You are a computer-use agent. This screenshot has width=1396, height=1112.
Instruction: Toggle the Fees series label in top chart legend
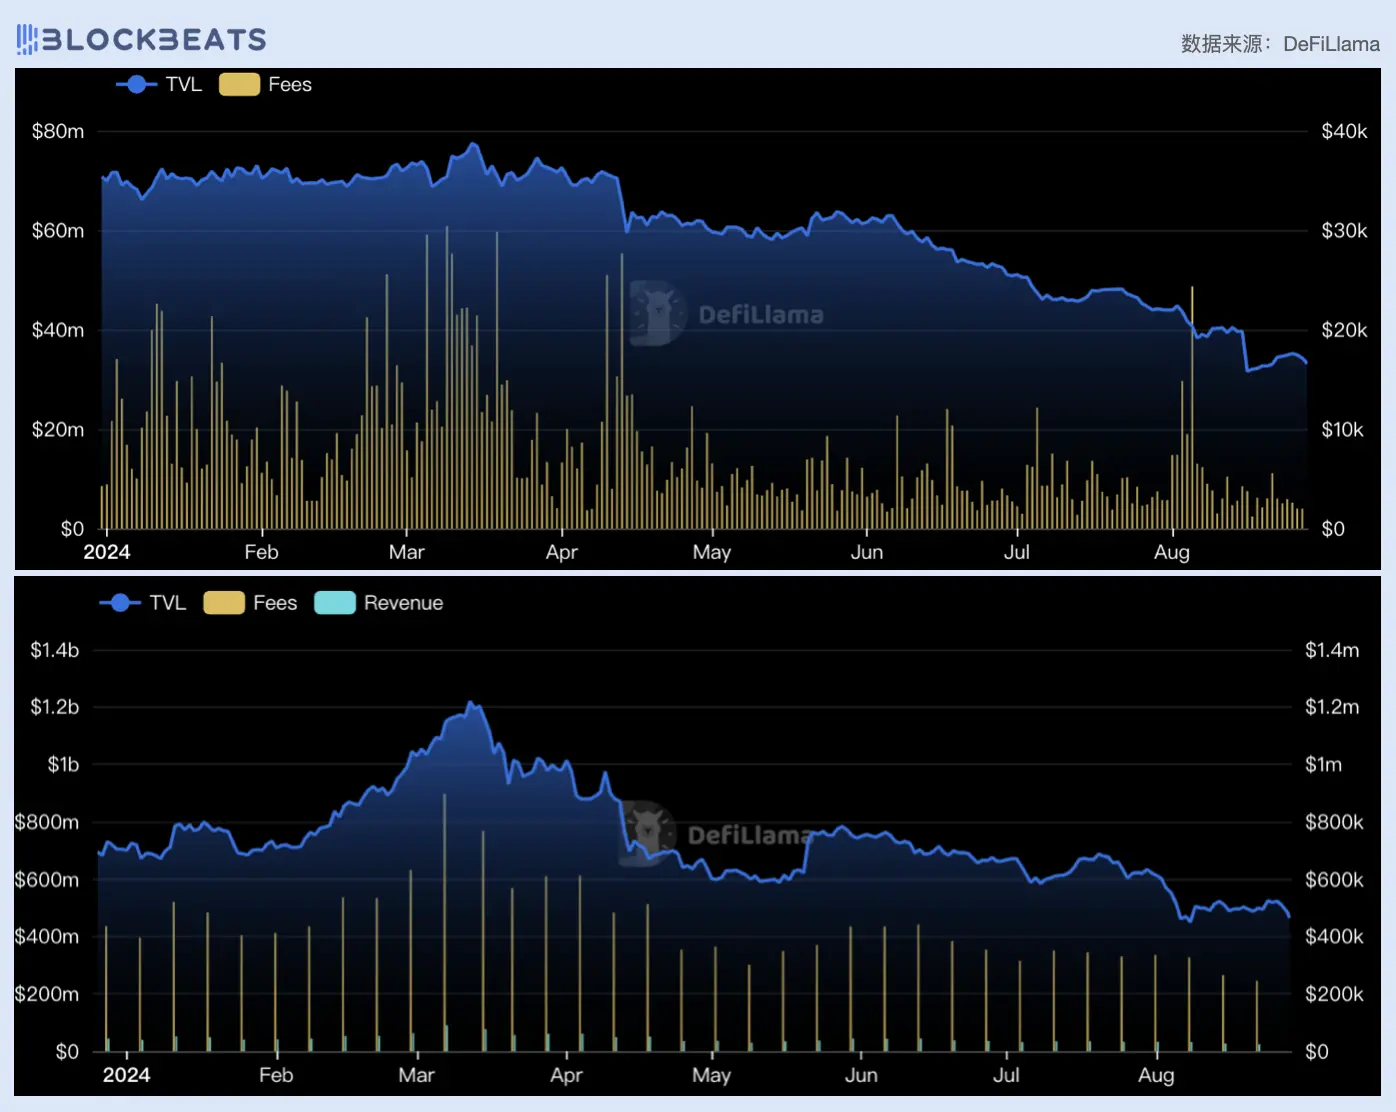[290, 85]
